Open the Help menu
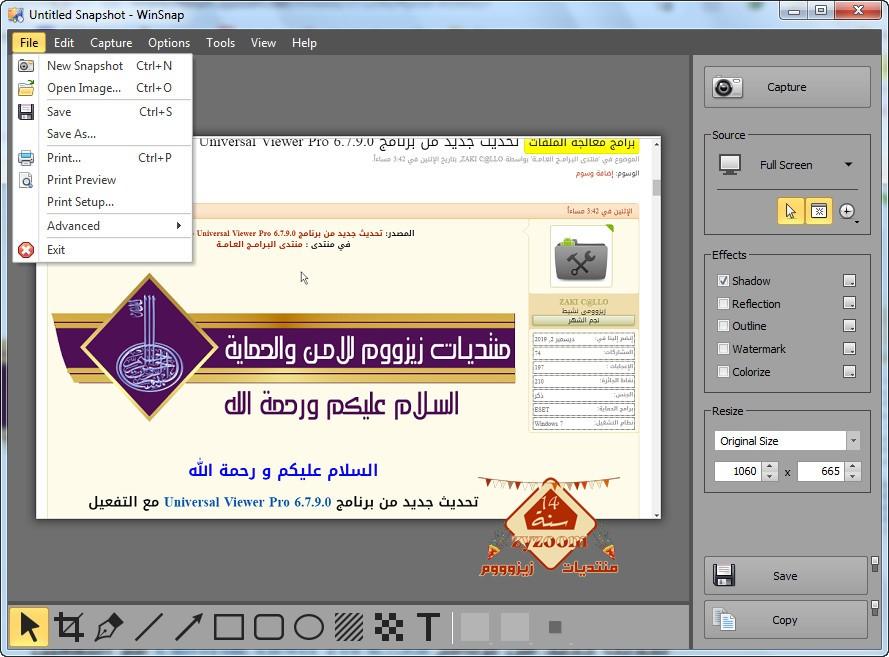Image resolution: width=889 pixels, height=657 pixels. click(304, 43)
